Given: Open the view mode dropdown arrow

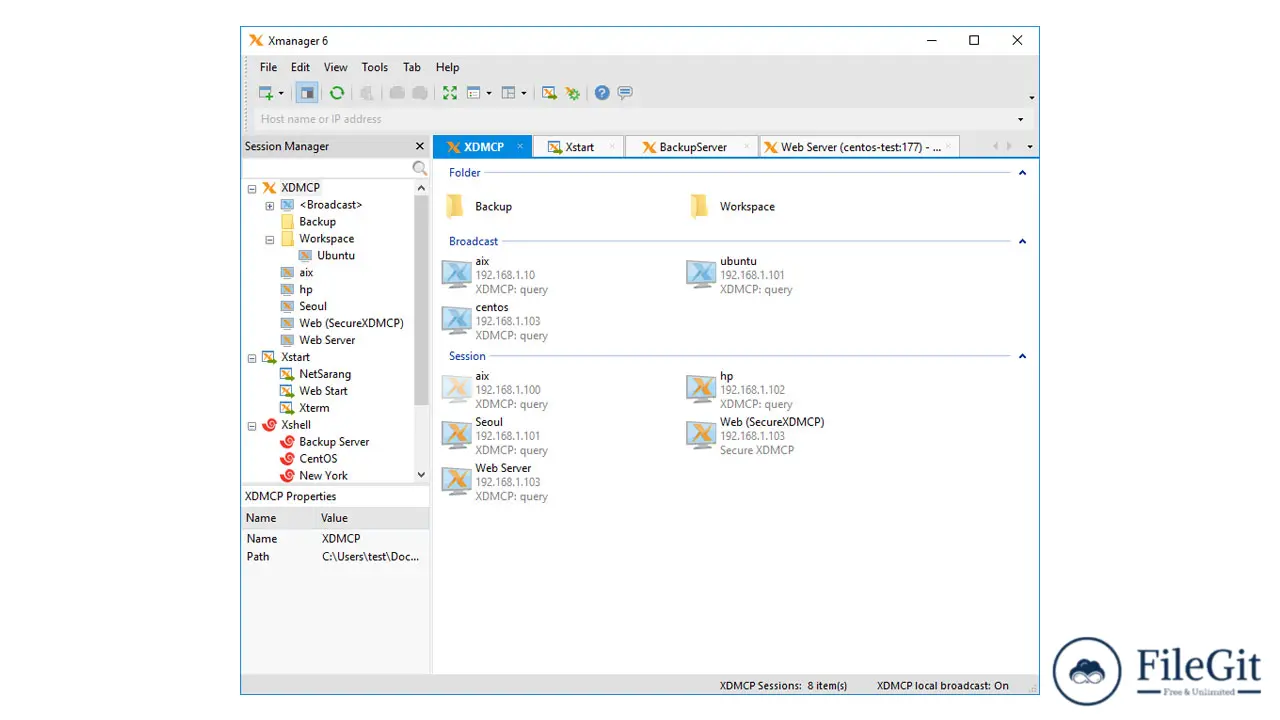Looking at the screenshot, I should (x=489, y=93).
